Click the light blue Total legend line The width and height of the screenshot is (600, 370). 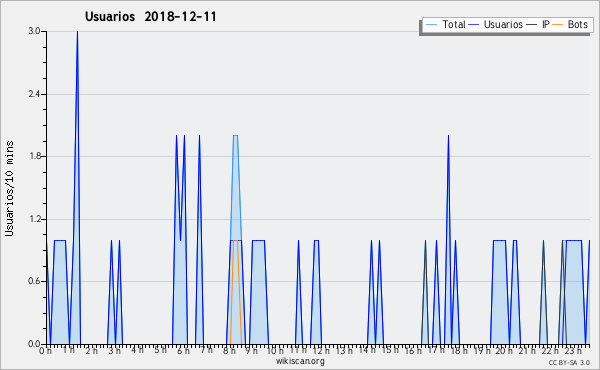click(431, 25)
